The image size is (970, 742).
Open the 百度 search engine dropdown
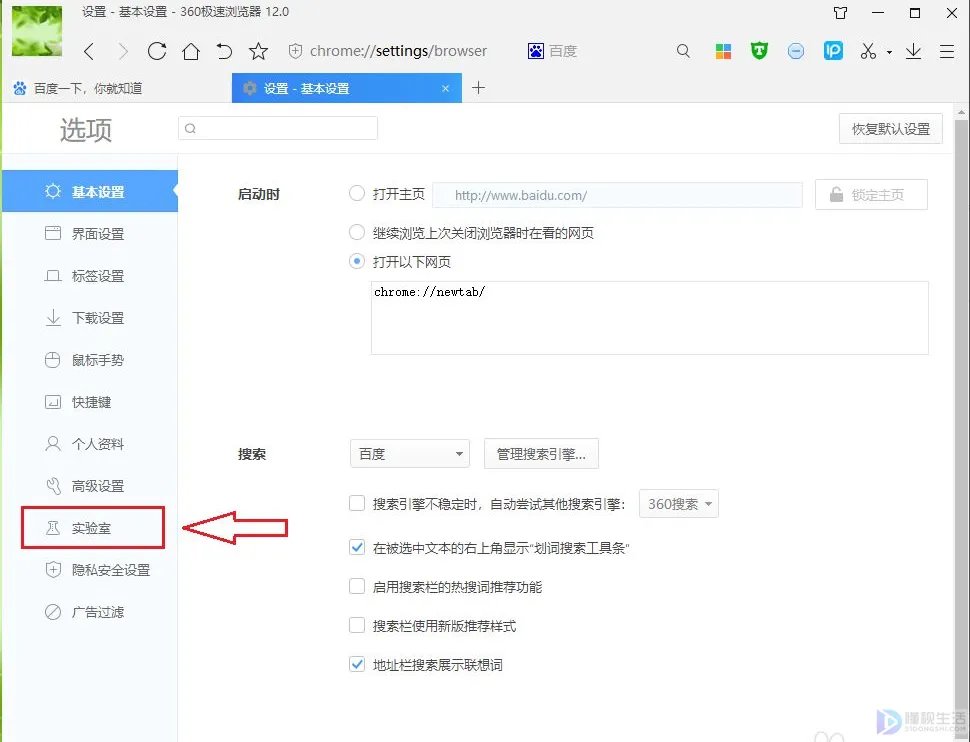click(410, 454)
